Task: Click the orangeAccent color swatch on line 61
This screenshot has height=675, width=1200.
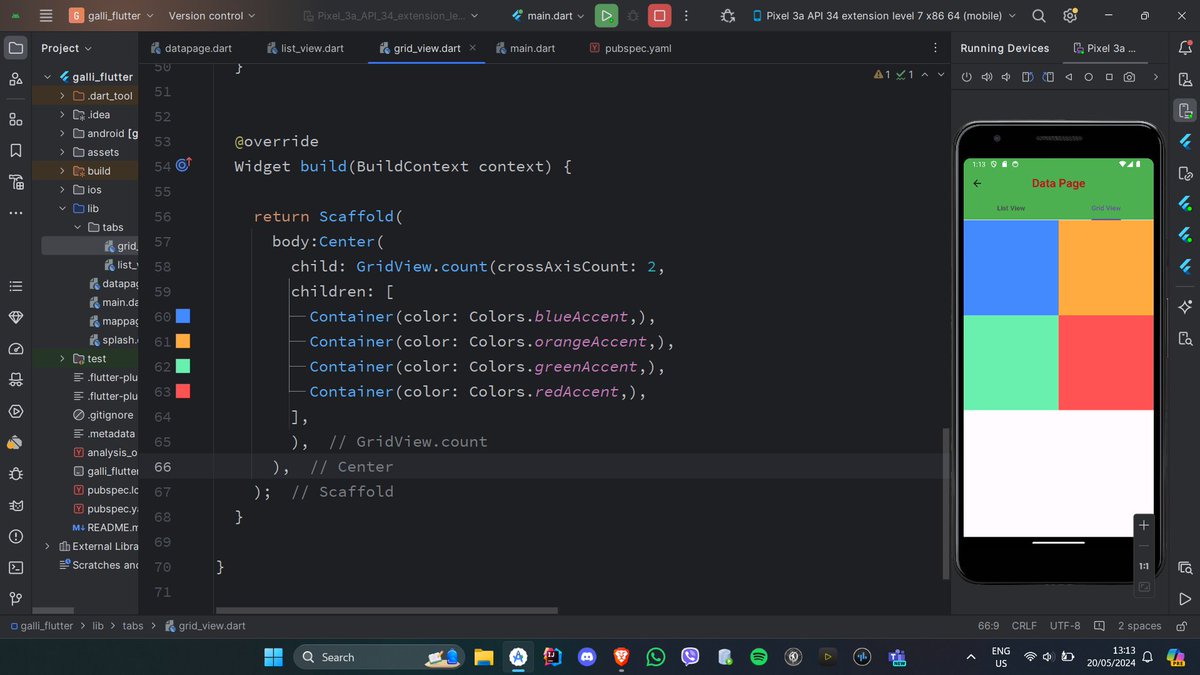Action: pyautogui.click(x=183, y=341)
